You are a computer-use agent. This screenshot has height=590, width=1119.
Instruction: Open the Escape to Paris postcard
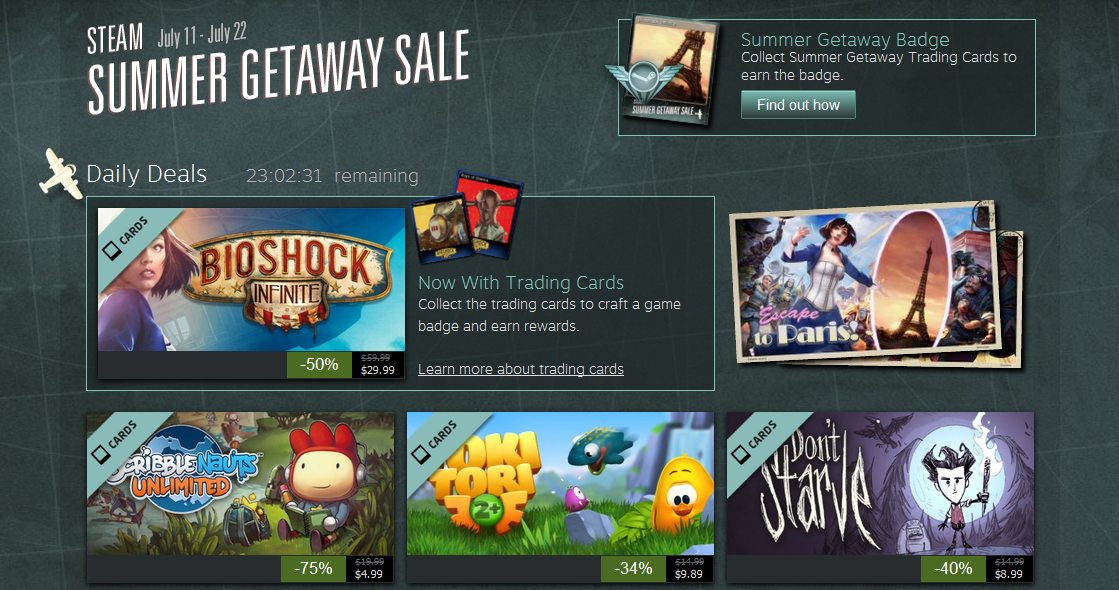click(876, 284)
